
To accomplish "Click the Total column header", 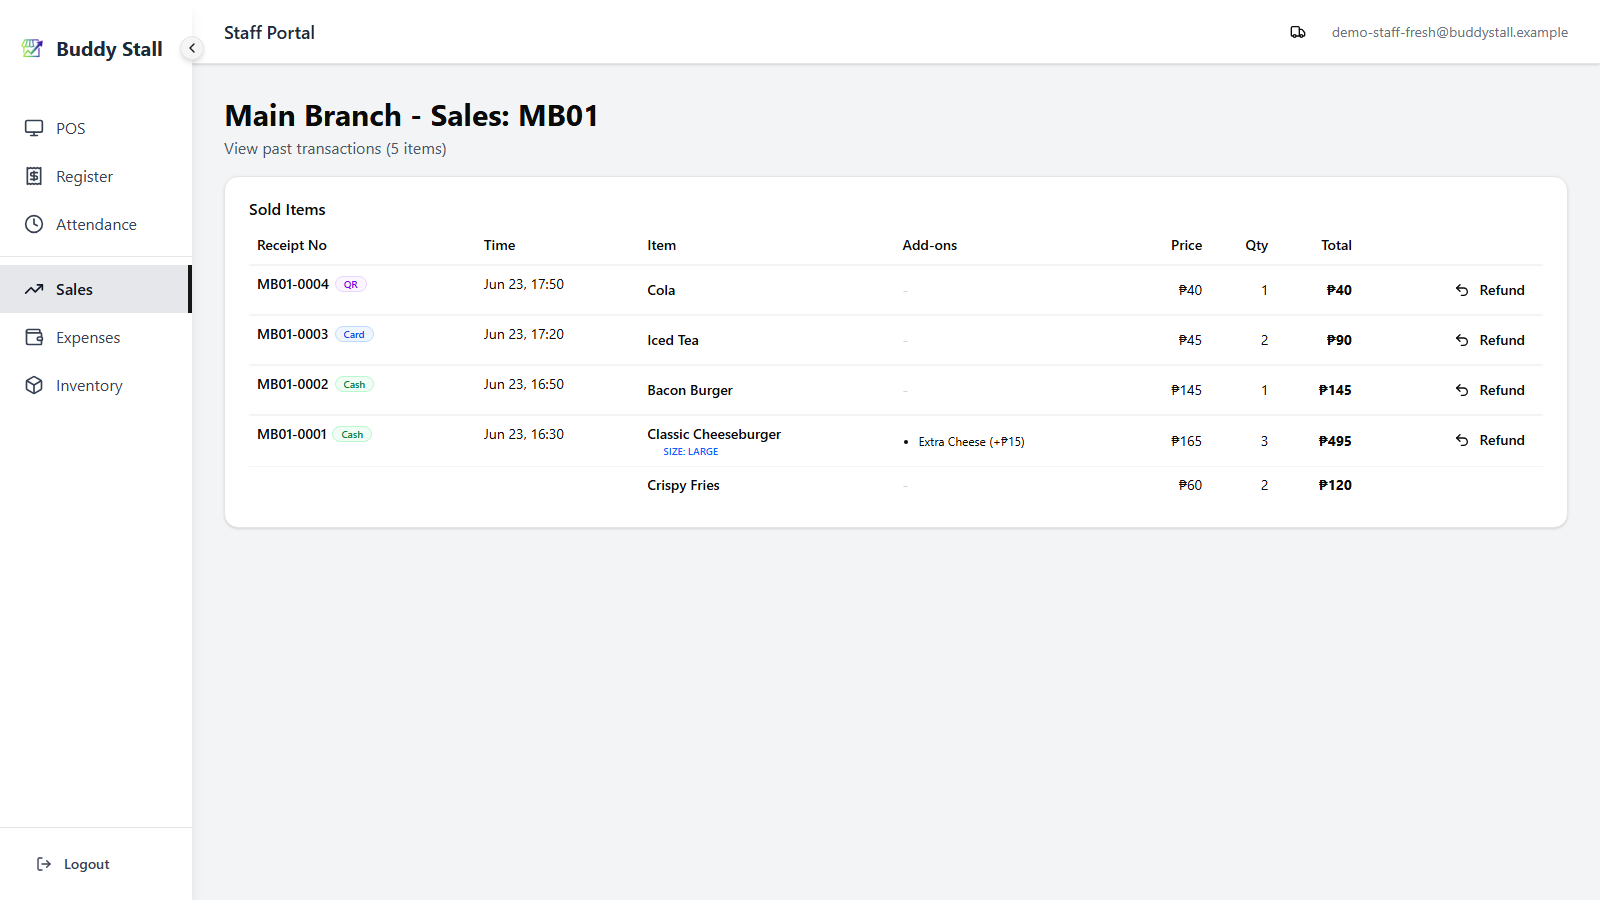I will pos(1337,245).
